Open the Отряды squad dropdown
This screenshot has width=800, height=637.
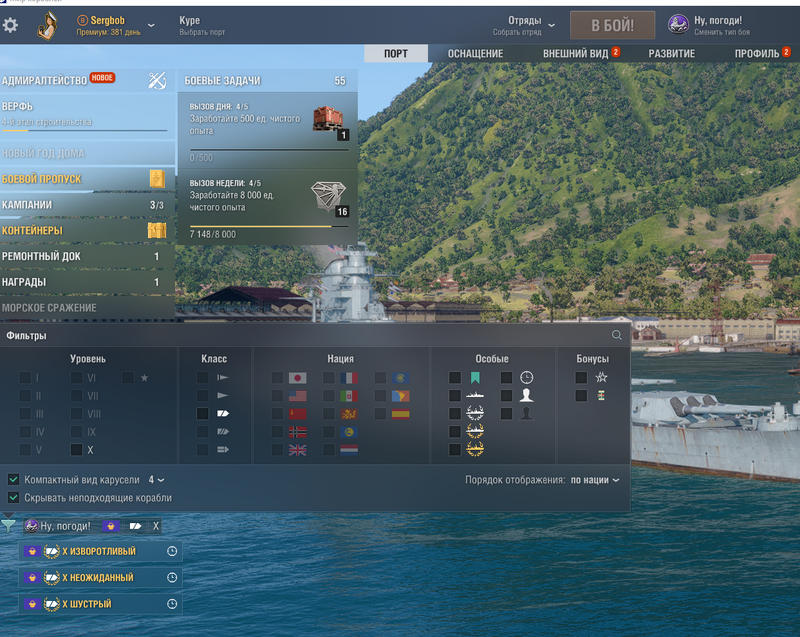pyautogui.click(x=523, y=25)
